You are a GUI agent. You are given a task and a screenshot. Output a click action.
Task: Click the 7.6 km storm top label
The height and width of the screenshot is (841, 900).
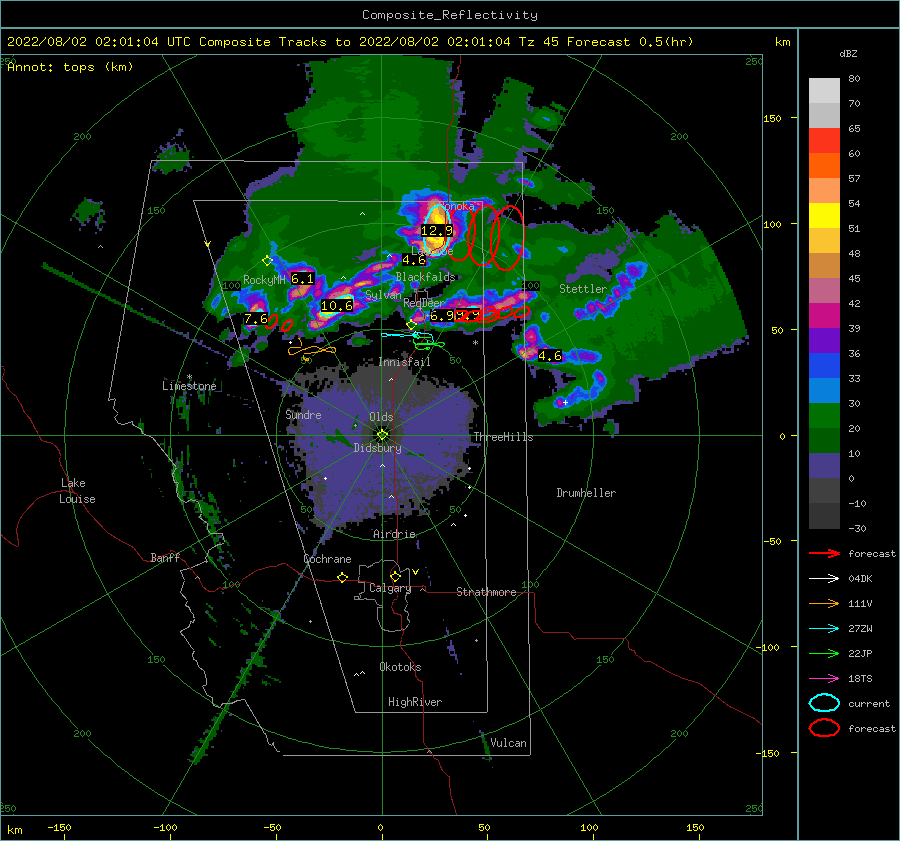[256, 319]
